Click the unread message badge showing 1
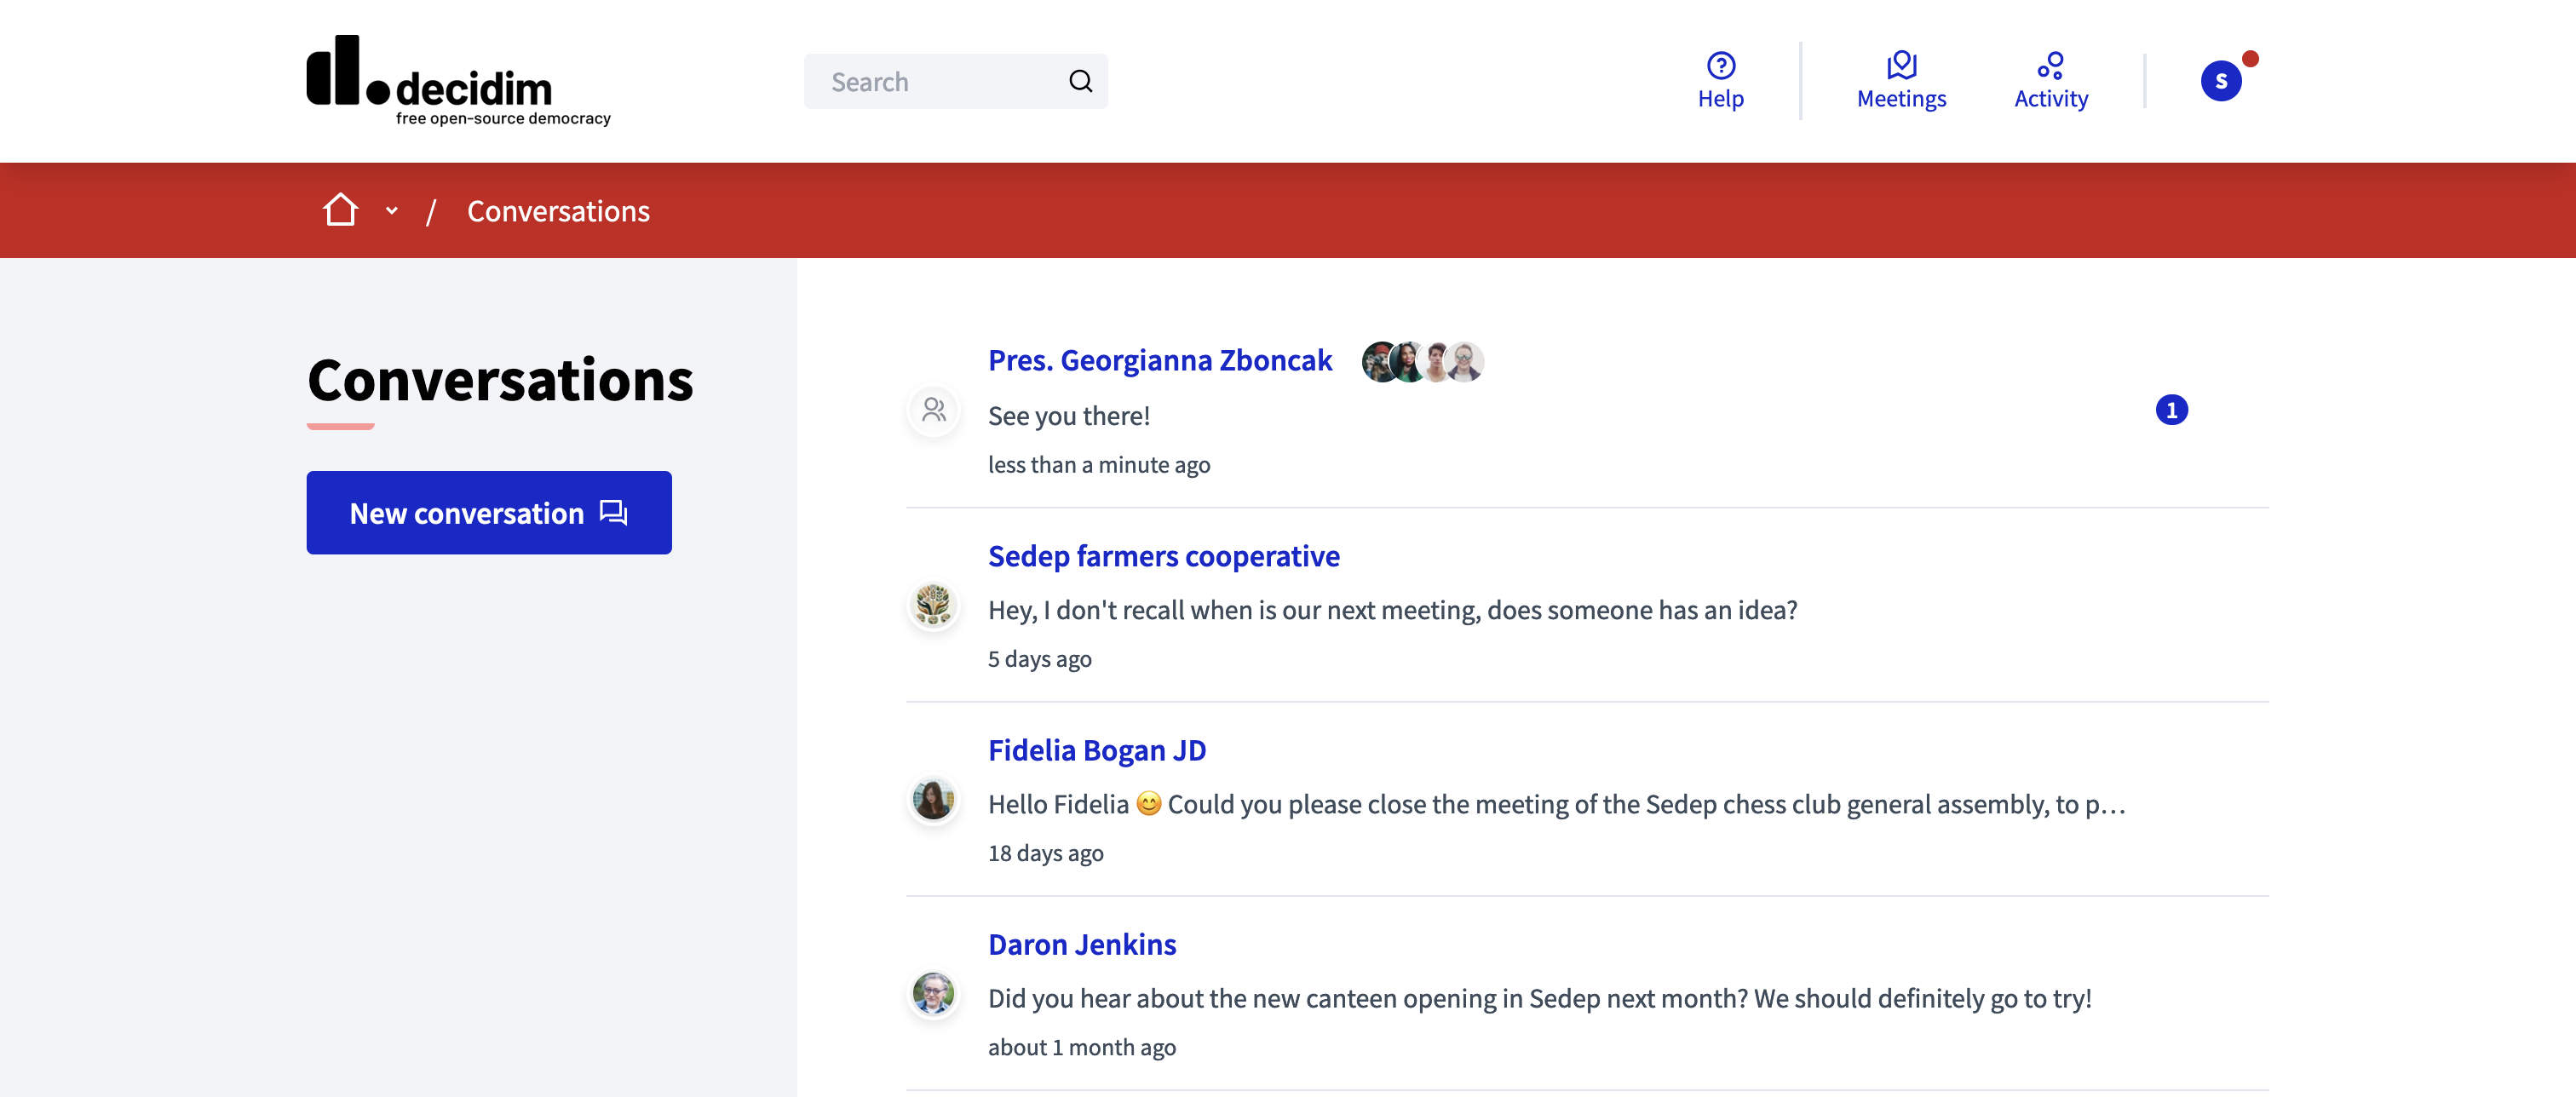The image size is (2576, 1097). [2172, 408]
